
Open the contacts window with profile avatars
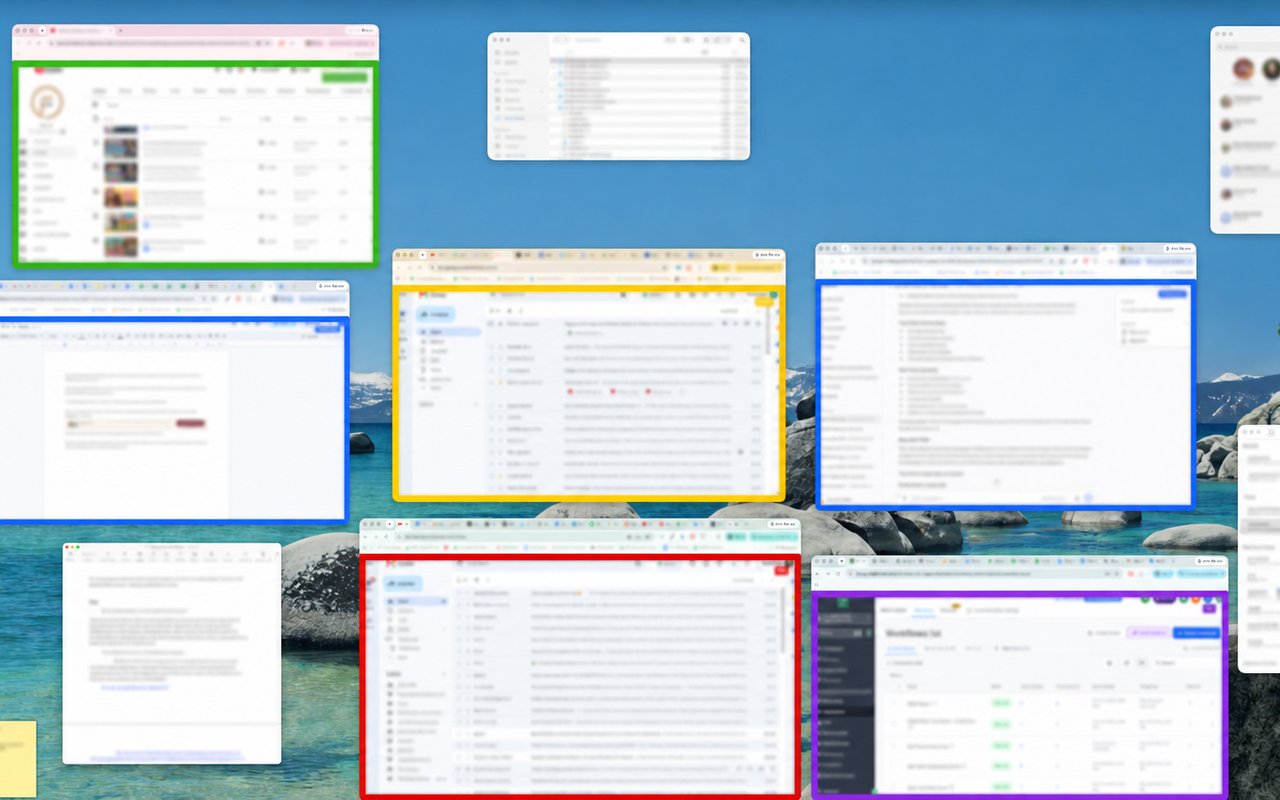(1245, 130)
